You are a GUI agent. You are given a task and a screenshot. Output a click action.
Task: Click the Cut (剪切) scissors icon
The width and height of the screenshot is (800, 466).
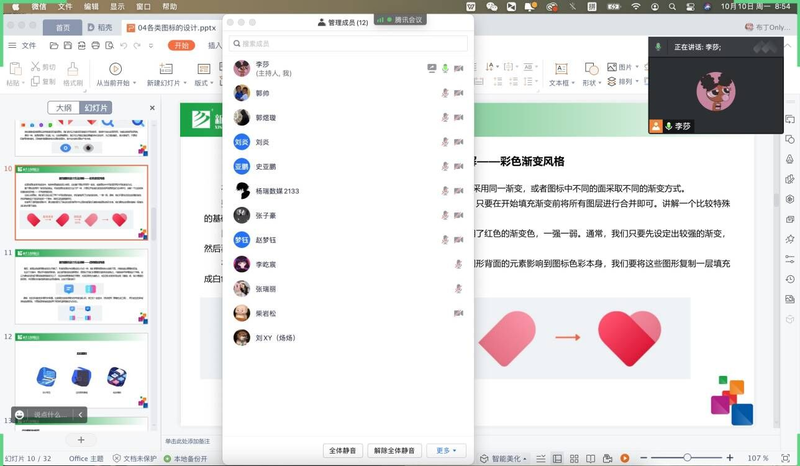point(36,68)
